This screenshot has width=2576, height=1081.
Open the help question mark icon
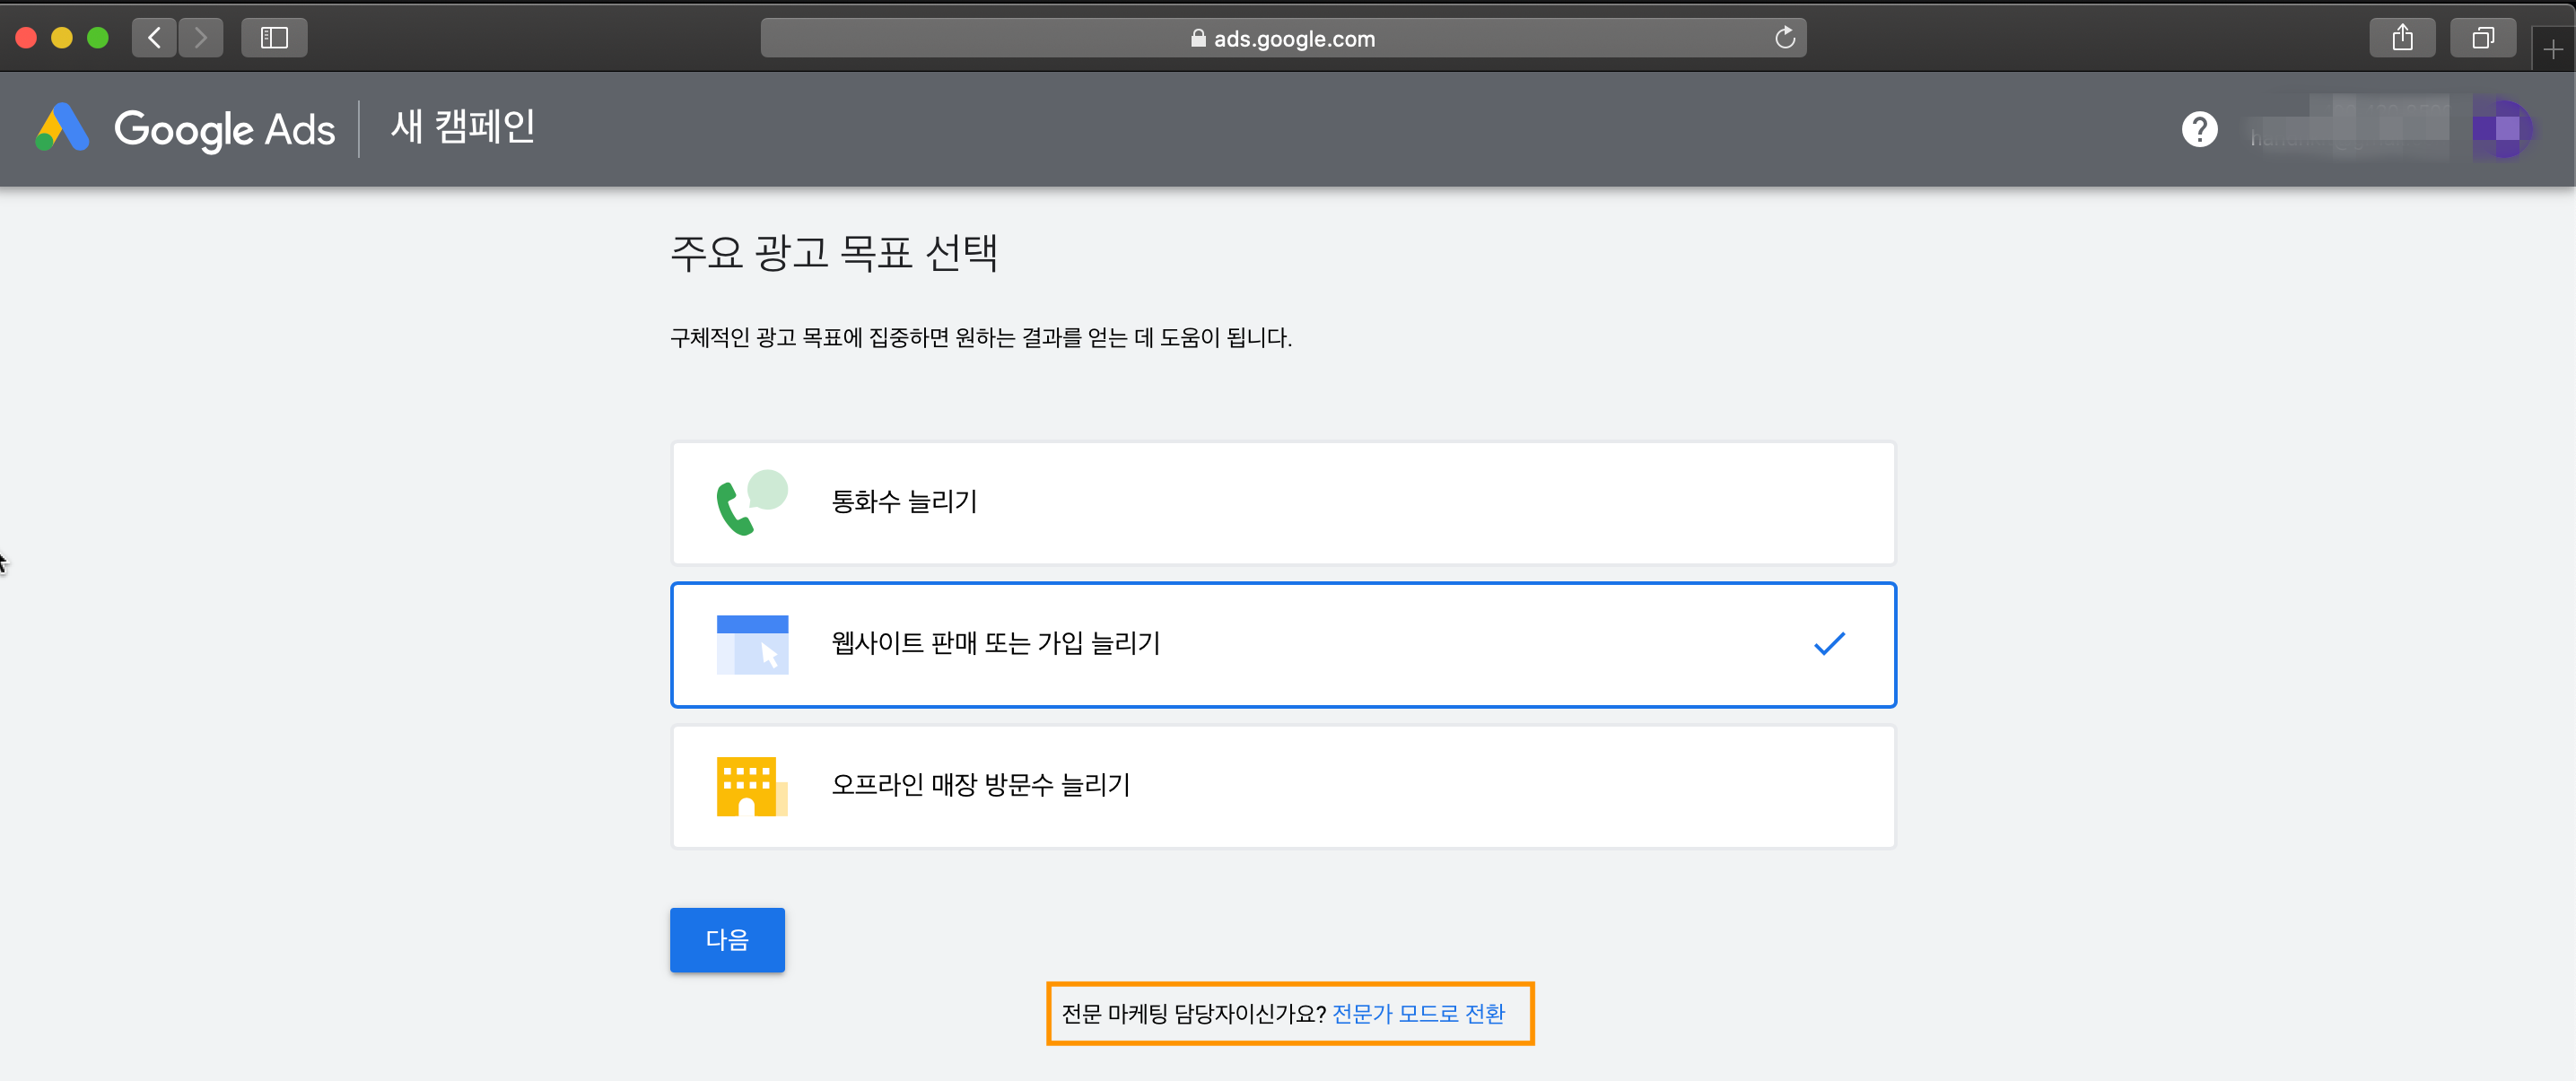[2198, 129]
